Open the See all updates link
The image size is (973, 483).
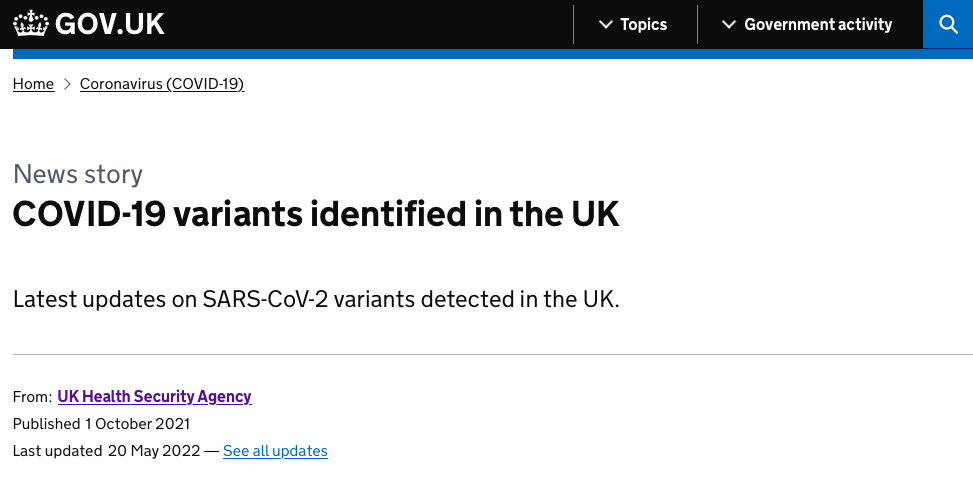tap(276, 451)
